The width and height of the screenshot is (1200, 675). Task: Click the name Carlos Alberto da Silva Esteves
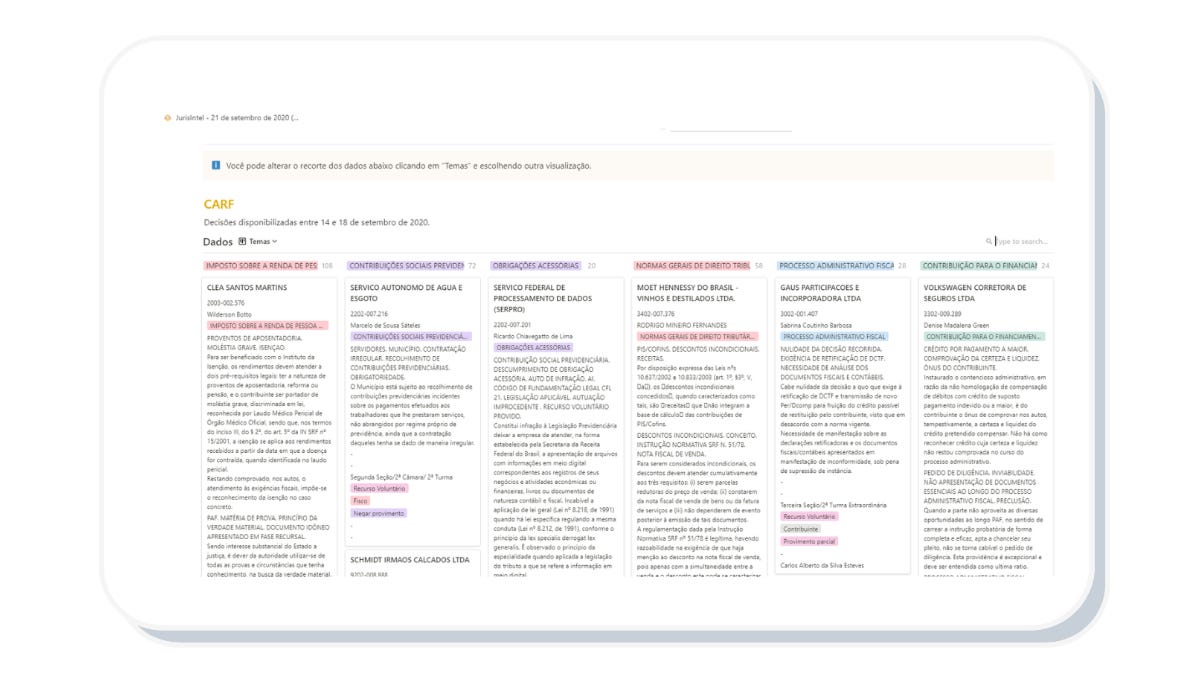pos(824,566)
